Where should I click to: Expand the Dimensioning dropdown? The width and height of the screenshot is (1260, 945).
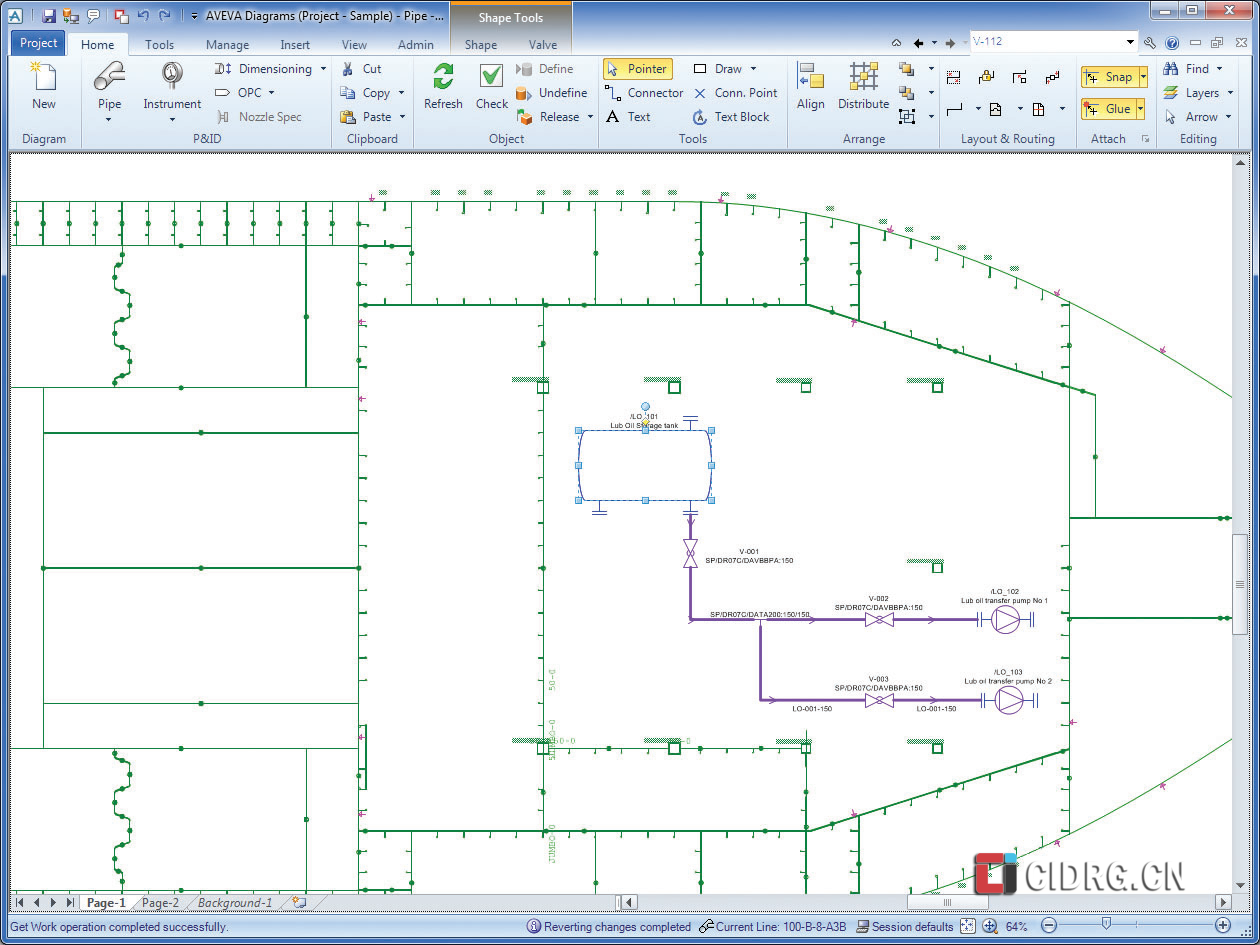pyautogui.click(x=323, y=69)
